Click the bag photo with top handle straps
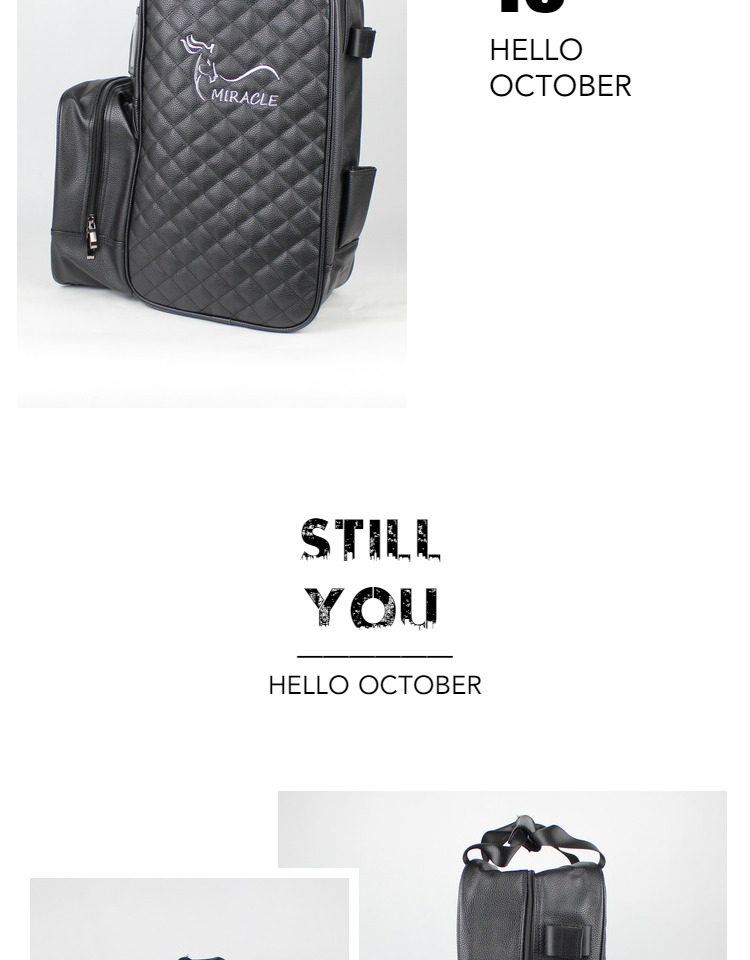750x960 pixels. pos(503,876)
